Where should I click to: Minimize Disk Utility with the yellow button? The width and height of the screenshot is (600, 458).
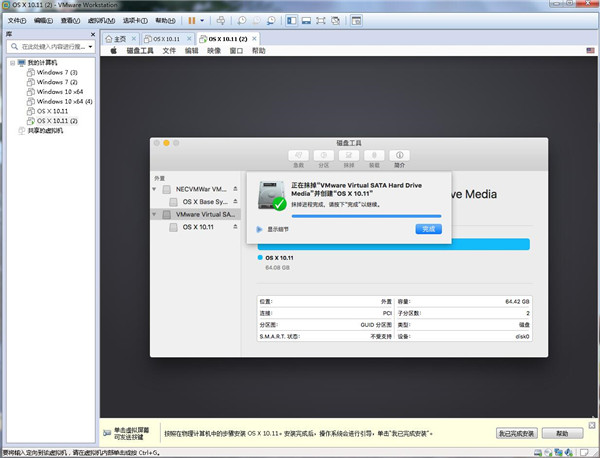pyautogui.click(x=166, y=143)
